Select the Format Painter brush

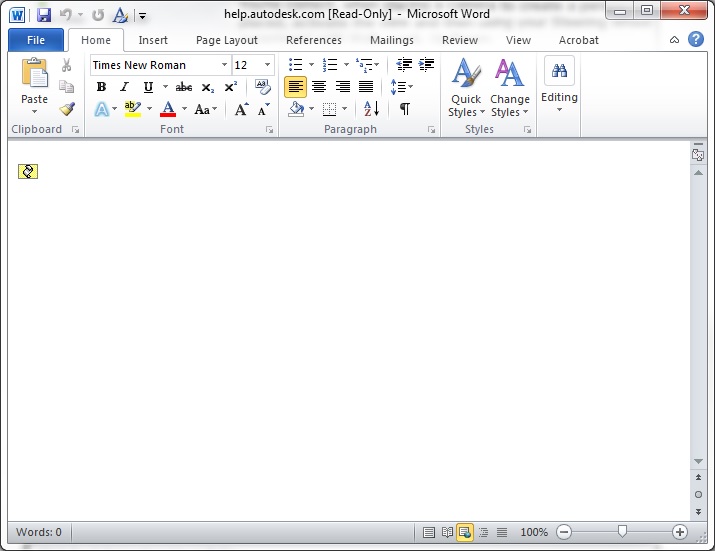tap(67, 109)
